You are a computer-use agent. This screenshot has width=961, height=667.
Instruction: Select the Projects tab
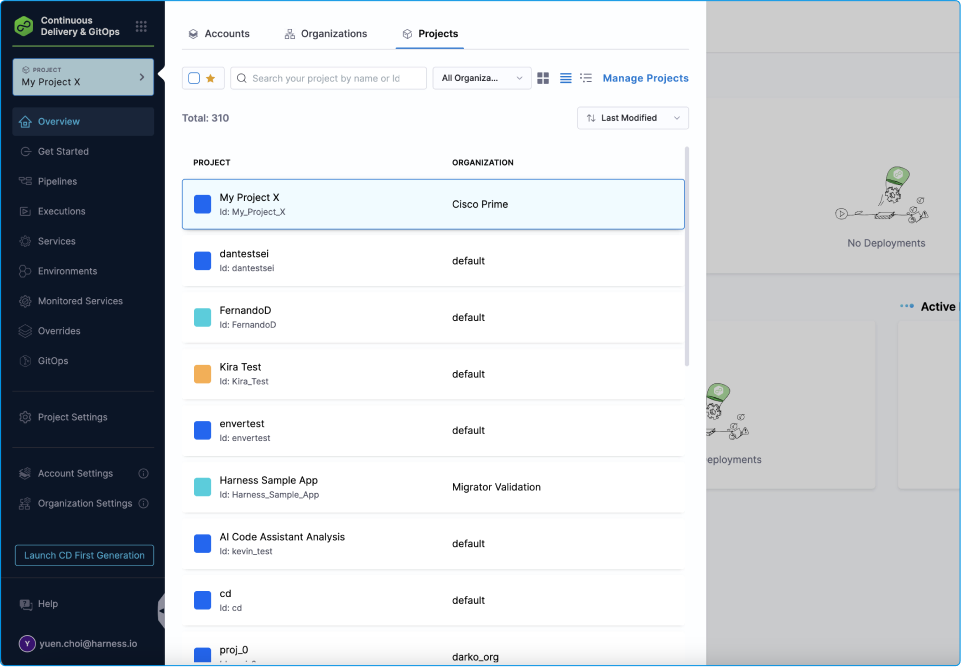click(x=430, y=34)
